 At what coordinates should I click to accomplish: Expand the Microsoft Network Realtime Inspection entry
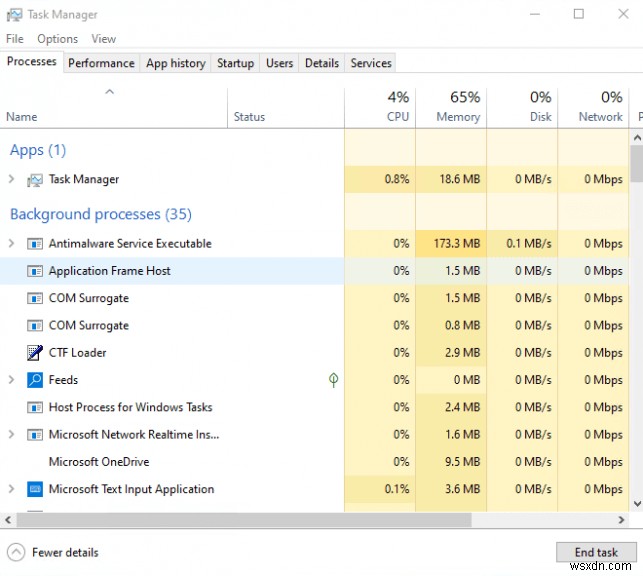(x=11, y=435)
